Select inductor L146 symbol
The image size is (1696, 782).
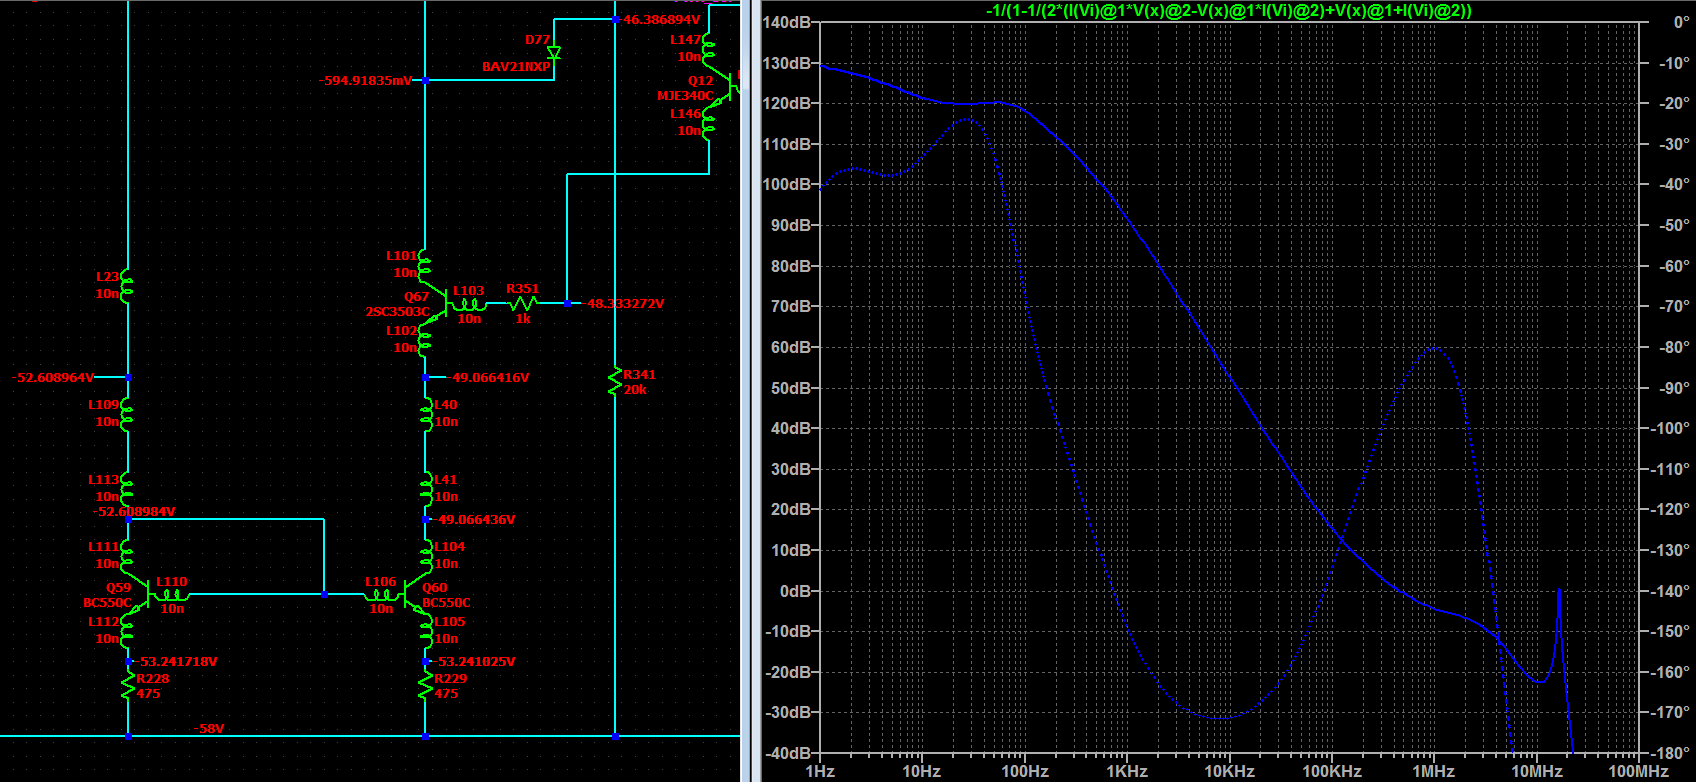point(709,122)
